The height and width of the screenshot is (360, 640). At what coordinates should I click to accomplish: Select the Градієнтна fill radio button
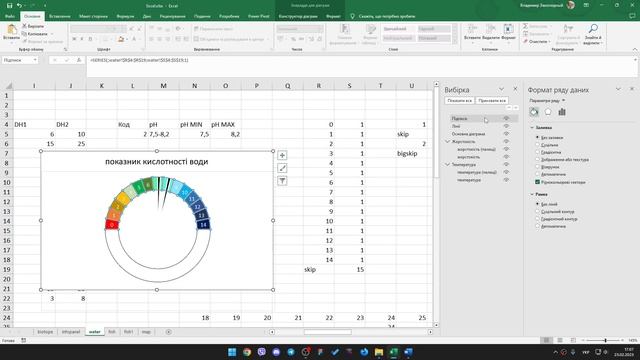537,152
